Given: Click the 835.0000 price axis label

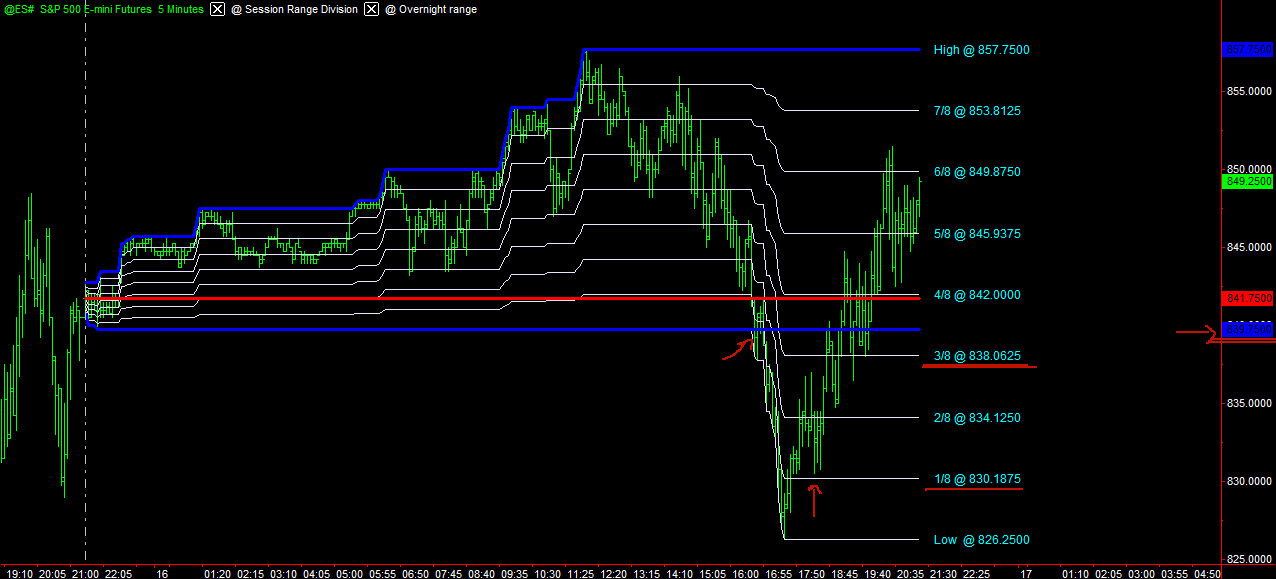Looking at the screenshot, I should click(1250, 403).
